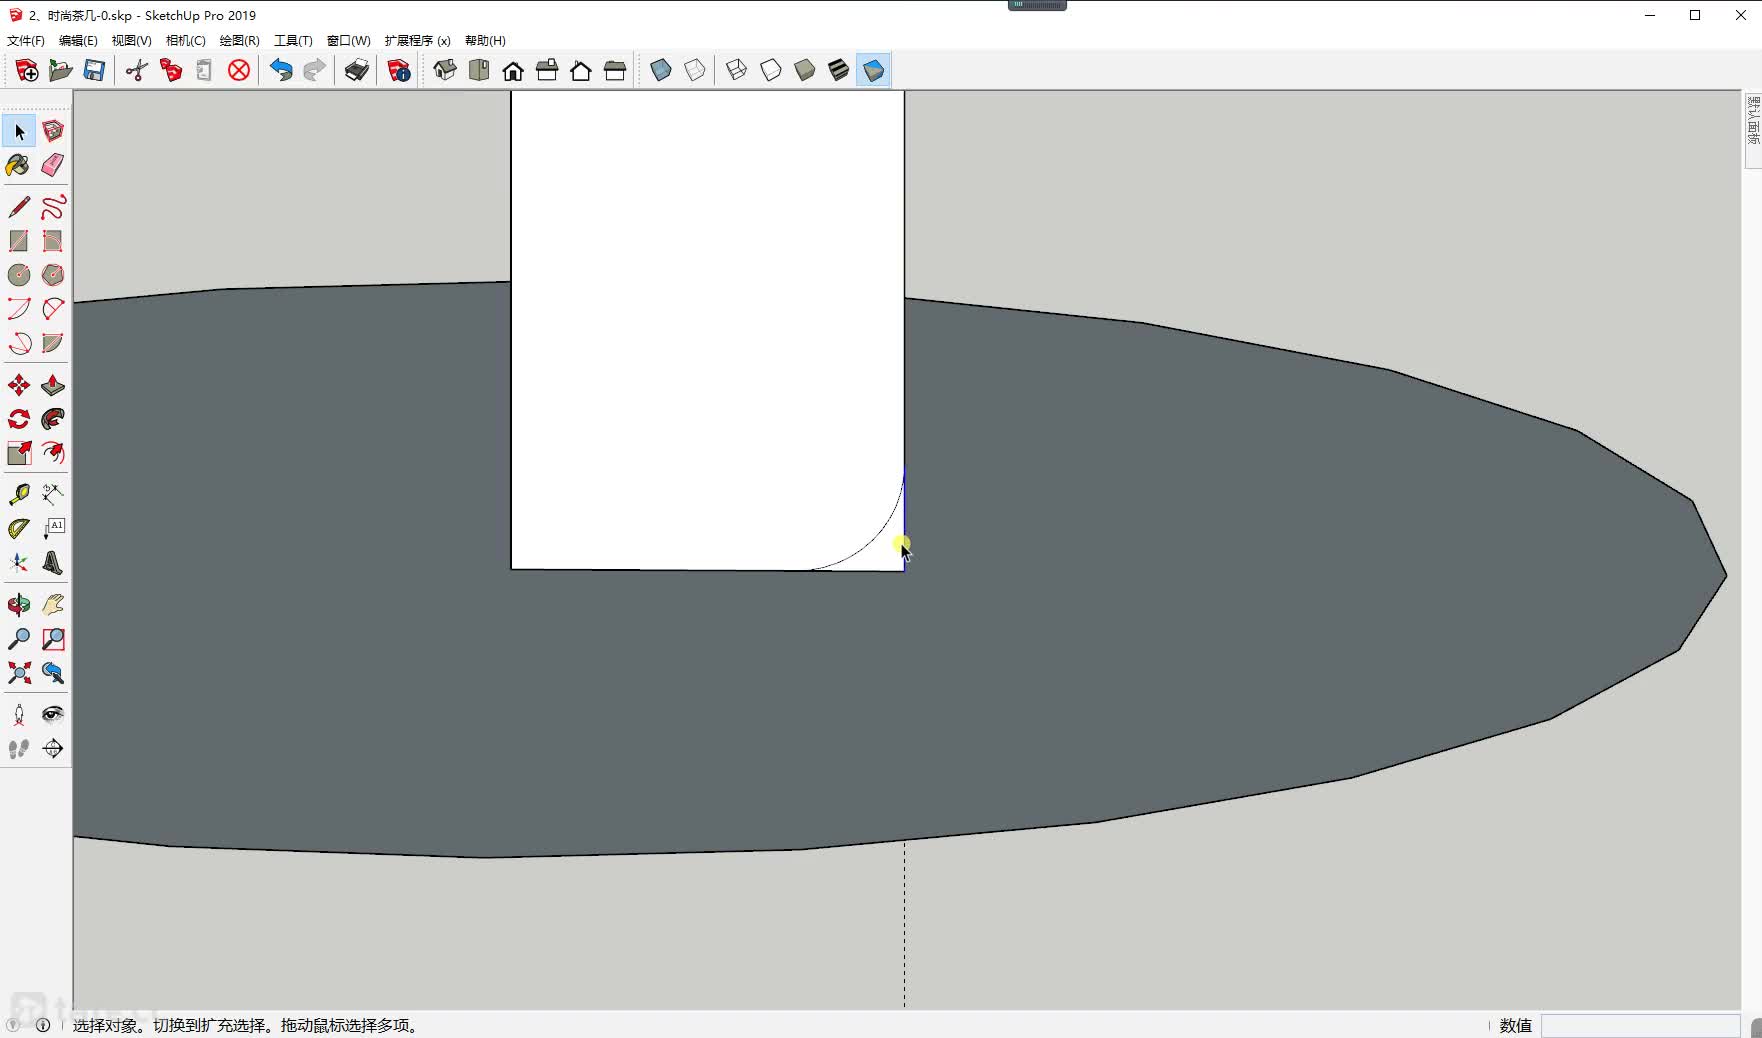The height and width of the screenshot is (1038, 1762).
Task: Click Zoom Extents icon
Action: tap(19, 673)
